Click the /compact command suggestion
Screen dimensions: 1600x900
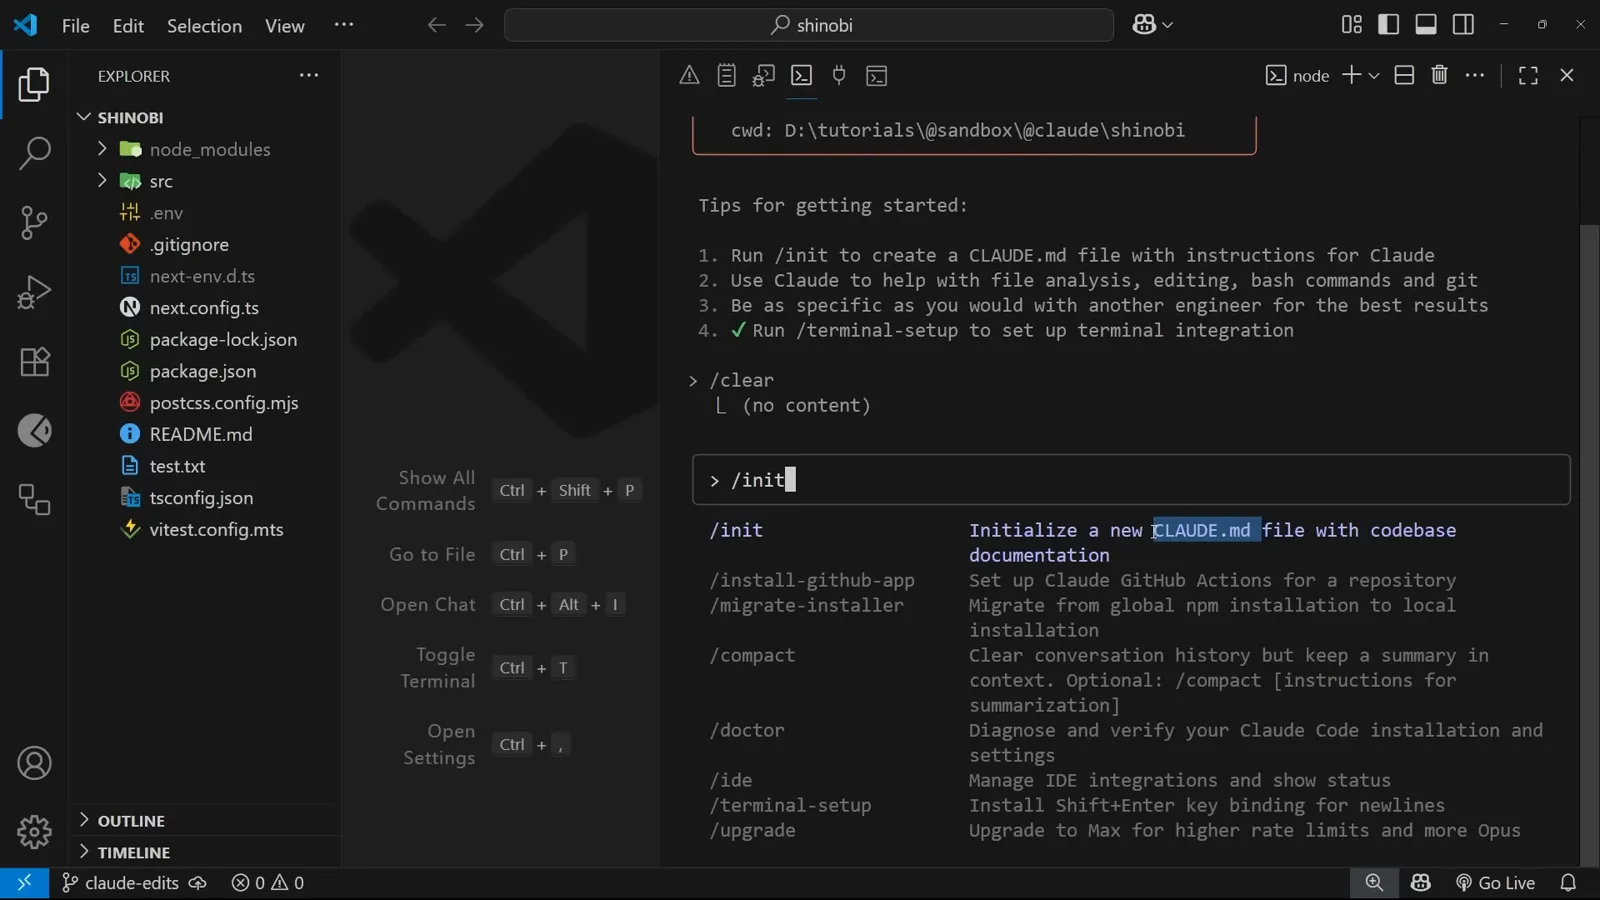[752, 656]
